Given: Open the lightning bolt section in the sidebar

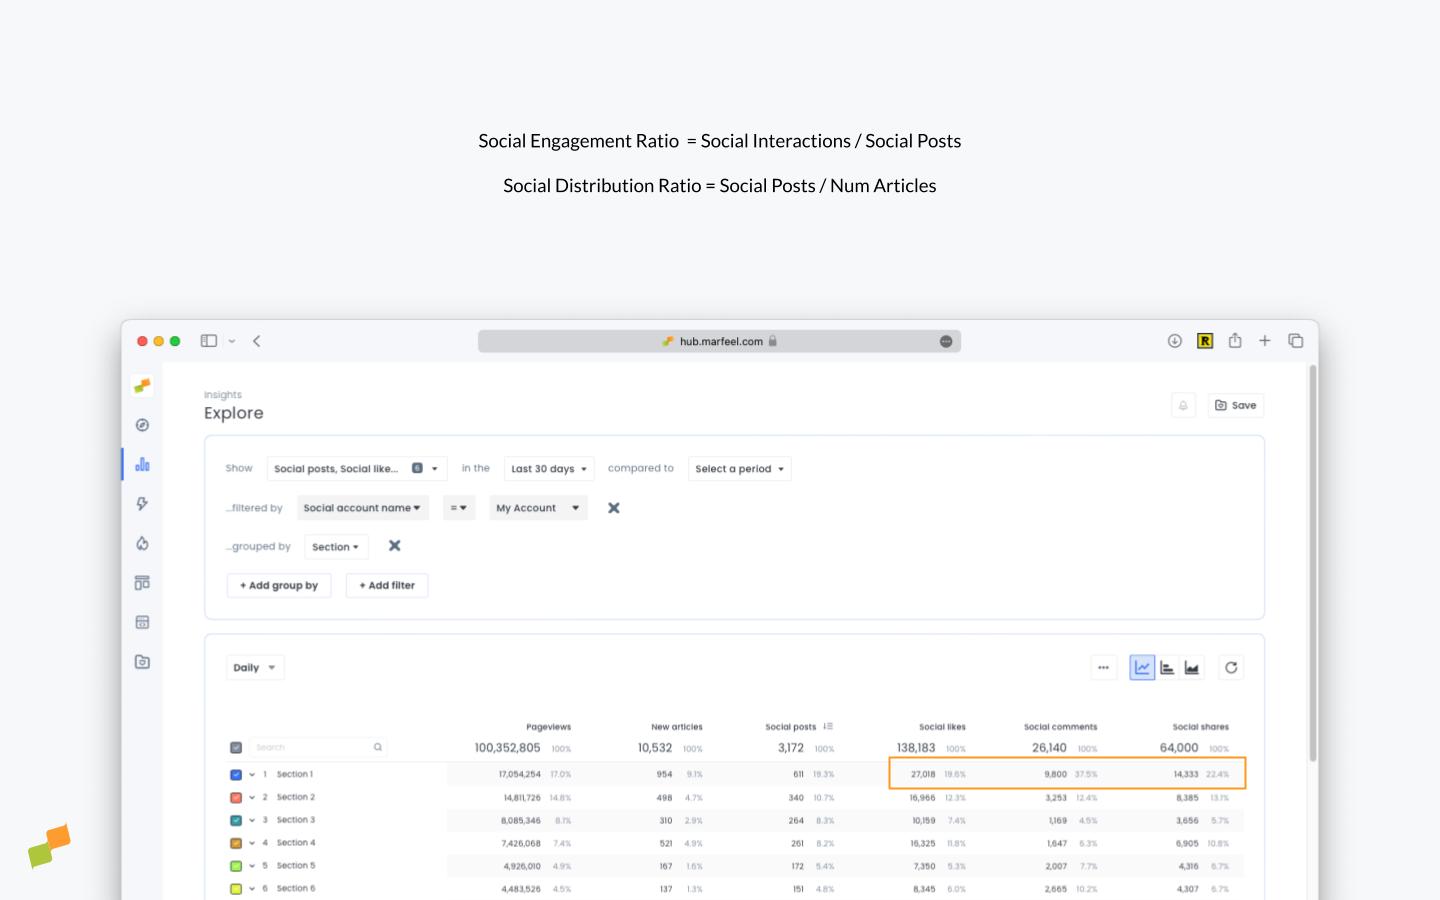Looking at the screenshot, I should (141, 503).
